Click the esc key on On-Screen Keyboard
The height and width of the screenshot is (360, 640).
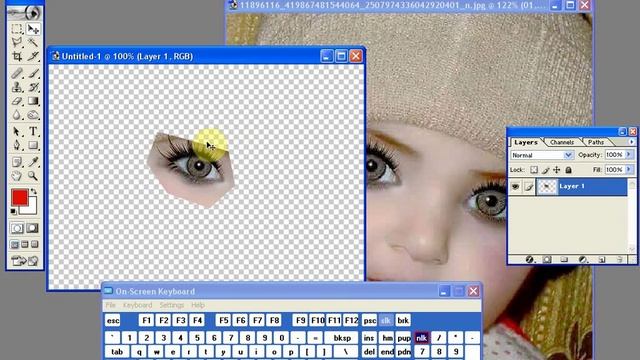tap(113, 320)
